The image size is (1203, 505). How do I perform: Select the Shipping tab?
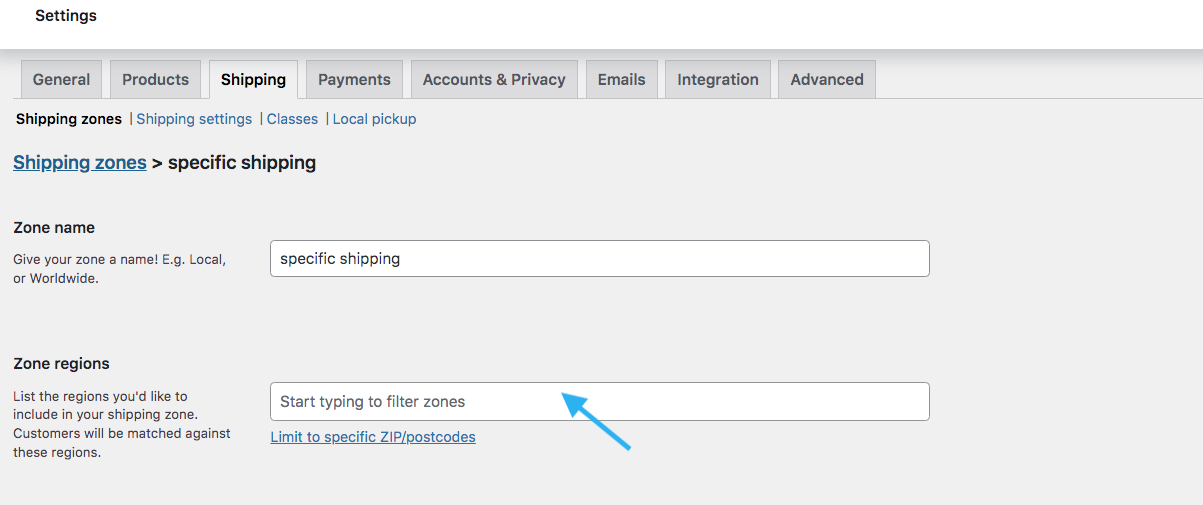click(x=253, y=80)
